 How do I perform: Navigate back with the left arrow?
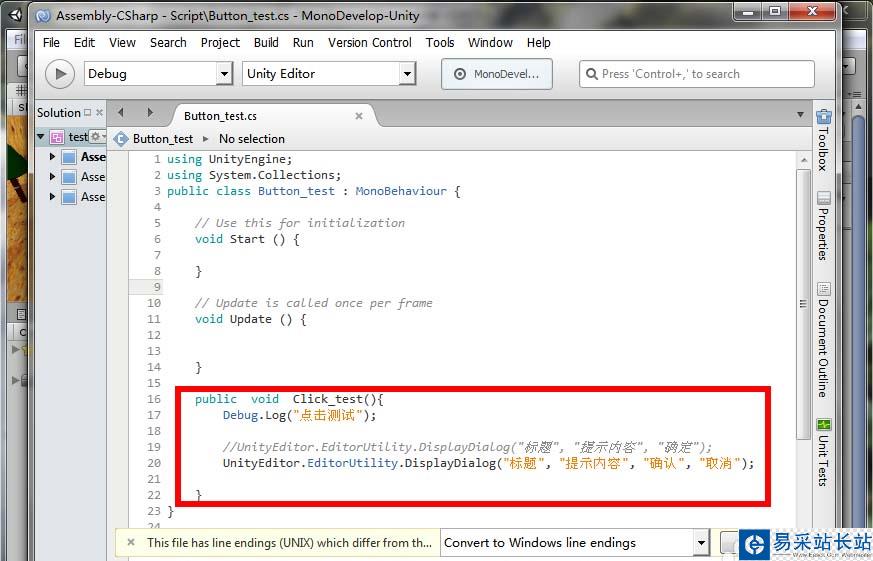point(120,112)
